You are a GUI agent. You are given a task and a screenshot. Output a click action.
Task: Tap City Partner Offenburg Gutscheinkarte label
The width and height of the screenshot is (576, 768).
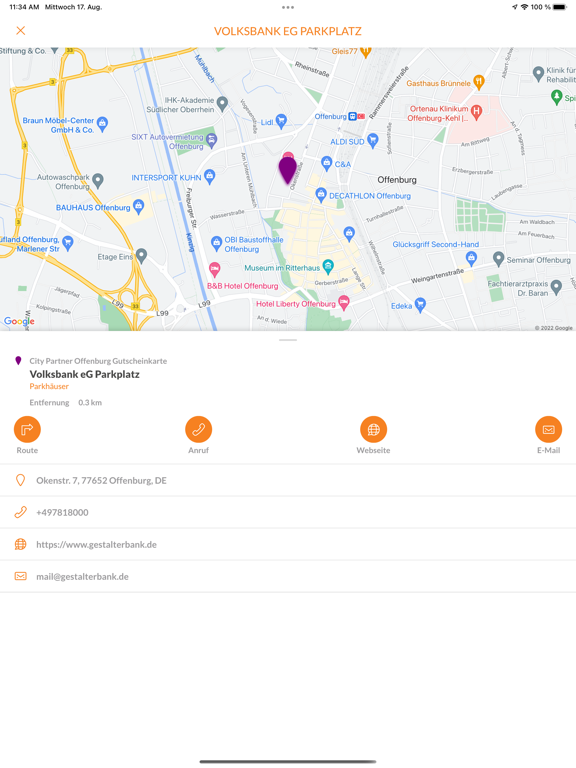98,361
